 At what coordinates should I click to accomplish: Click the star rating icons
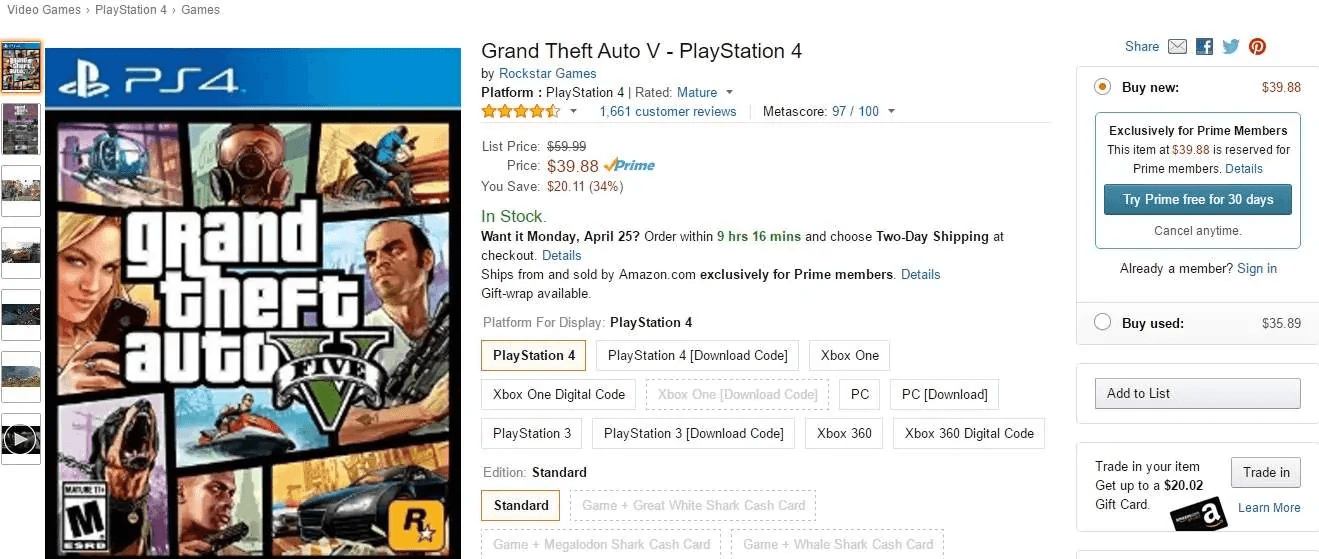[520, 111]
